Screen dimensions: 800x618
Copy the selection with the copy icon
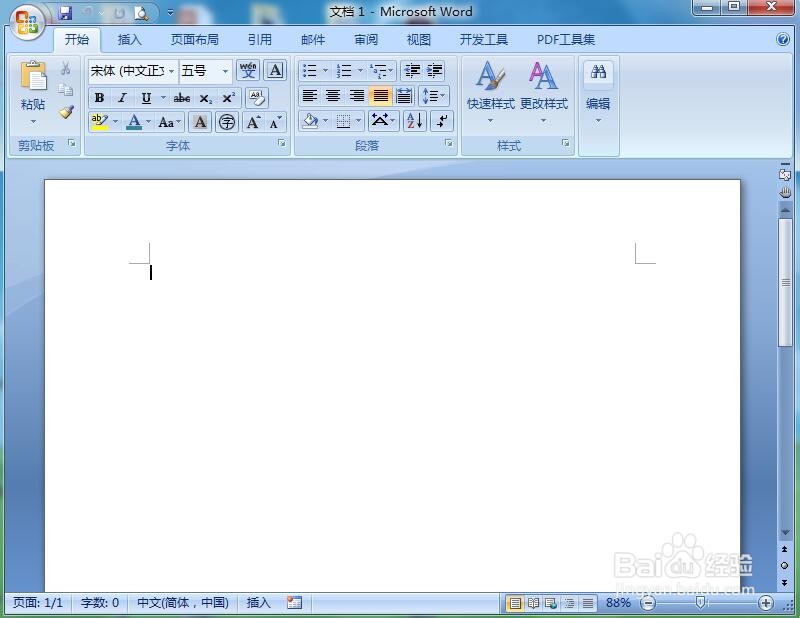click(x=65, y=90)
